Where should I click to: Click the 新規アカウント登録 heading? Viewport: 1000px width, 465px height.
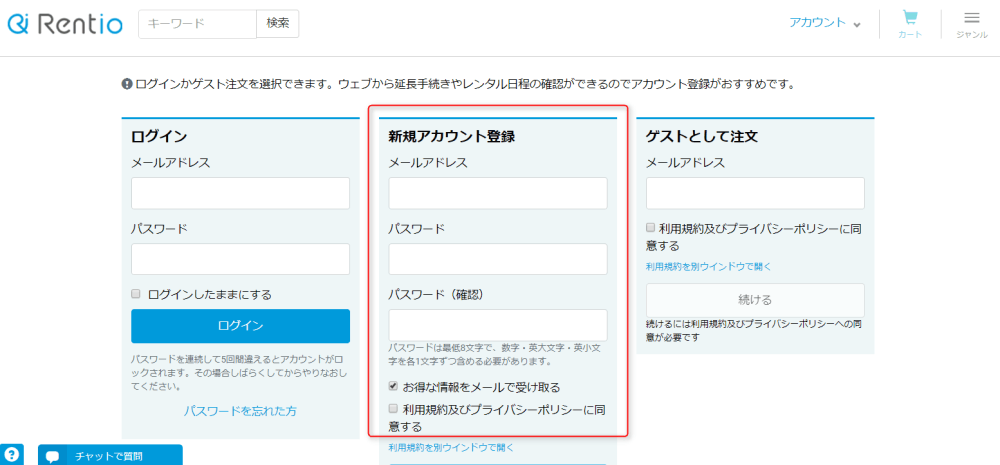tap(452, 136)
